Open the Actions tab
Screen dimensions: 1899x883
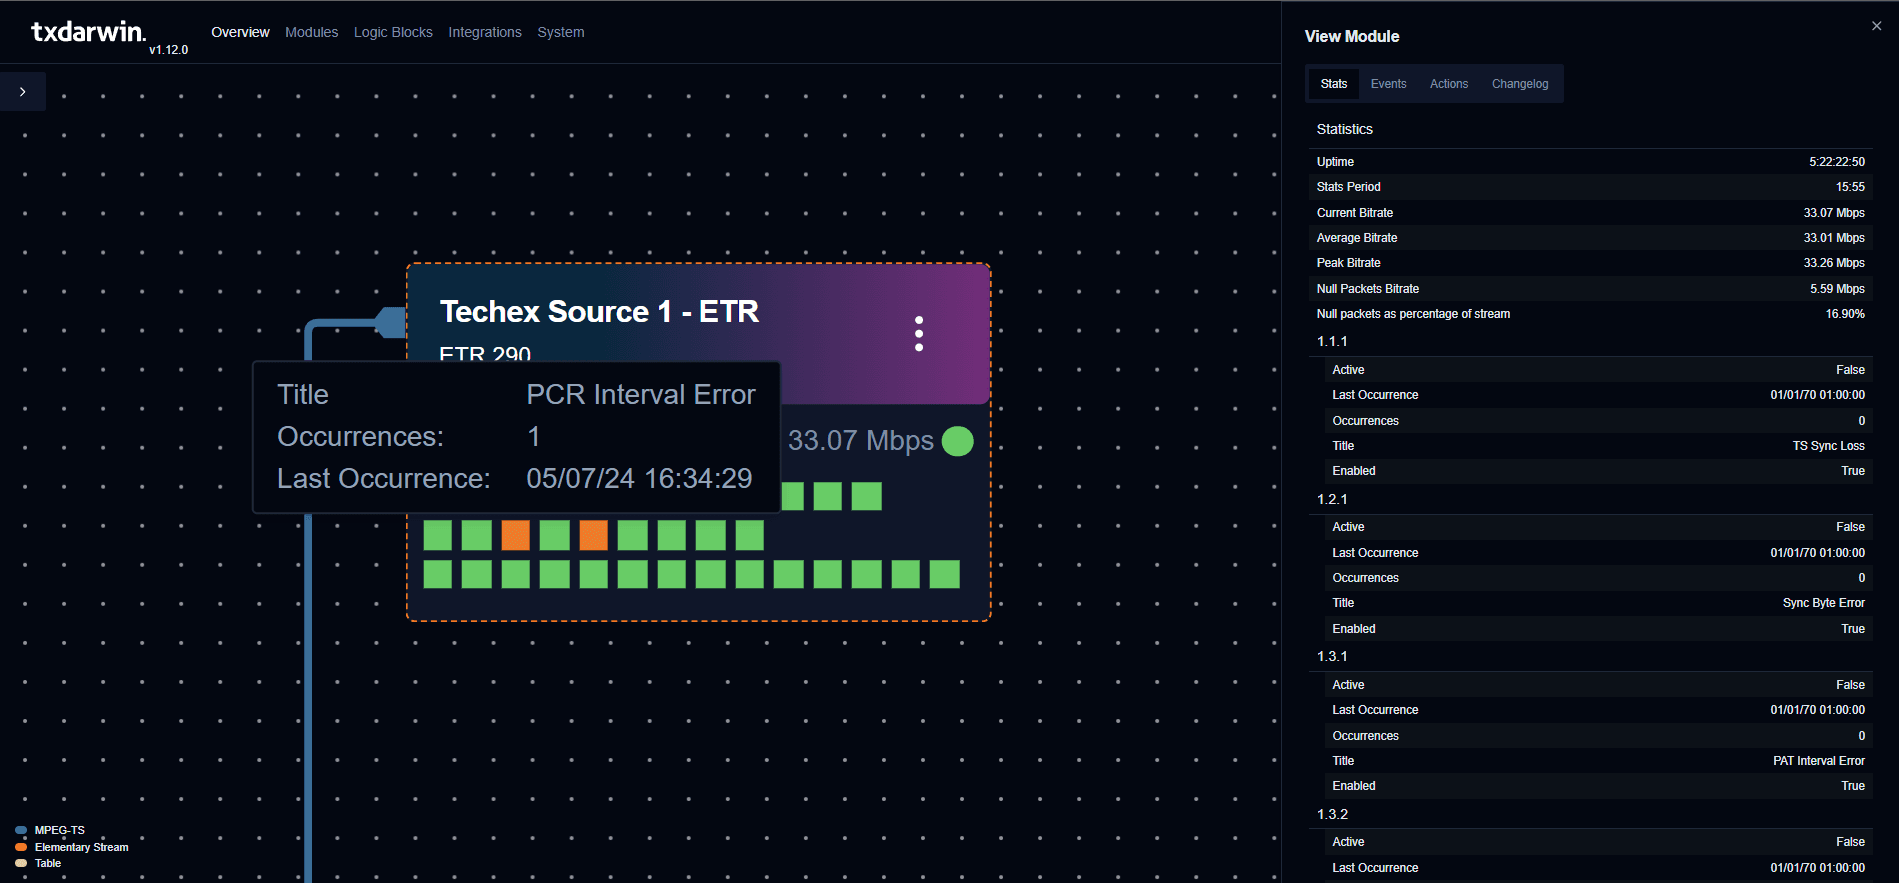pyautogui.click(x=1448, y=84)
